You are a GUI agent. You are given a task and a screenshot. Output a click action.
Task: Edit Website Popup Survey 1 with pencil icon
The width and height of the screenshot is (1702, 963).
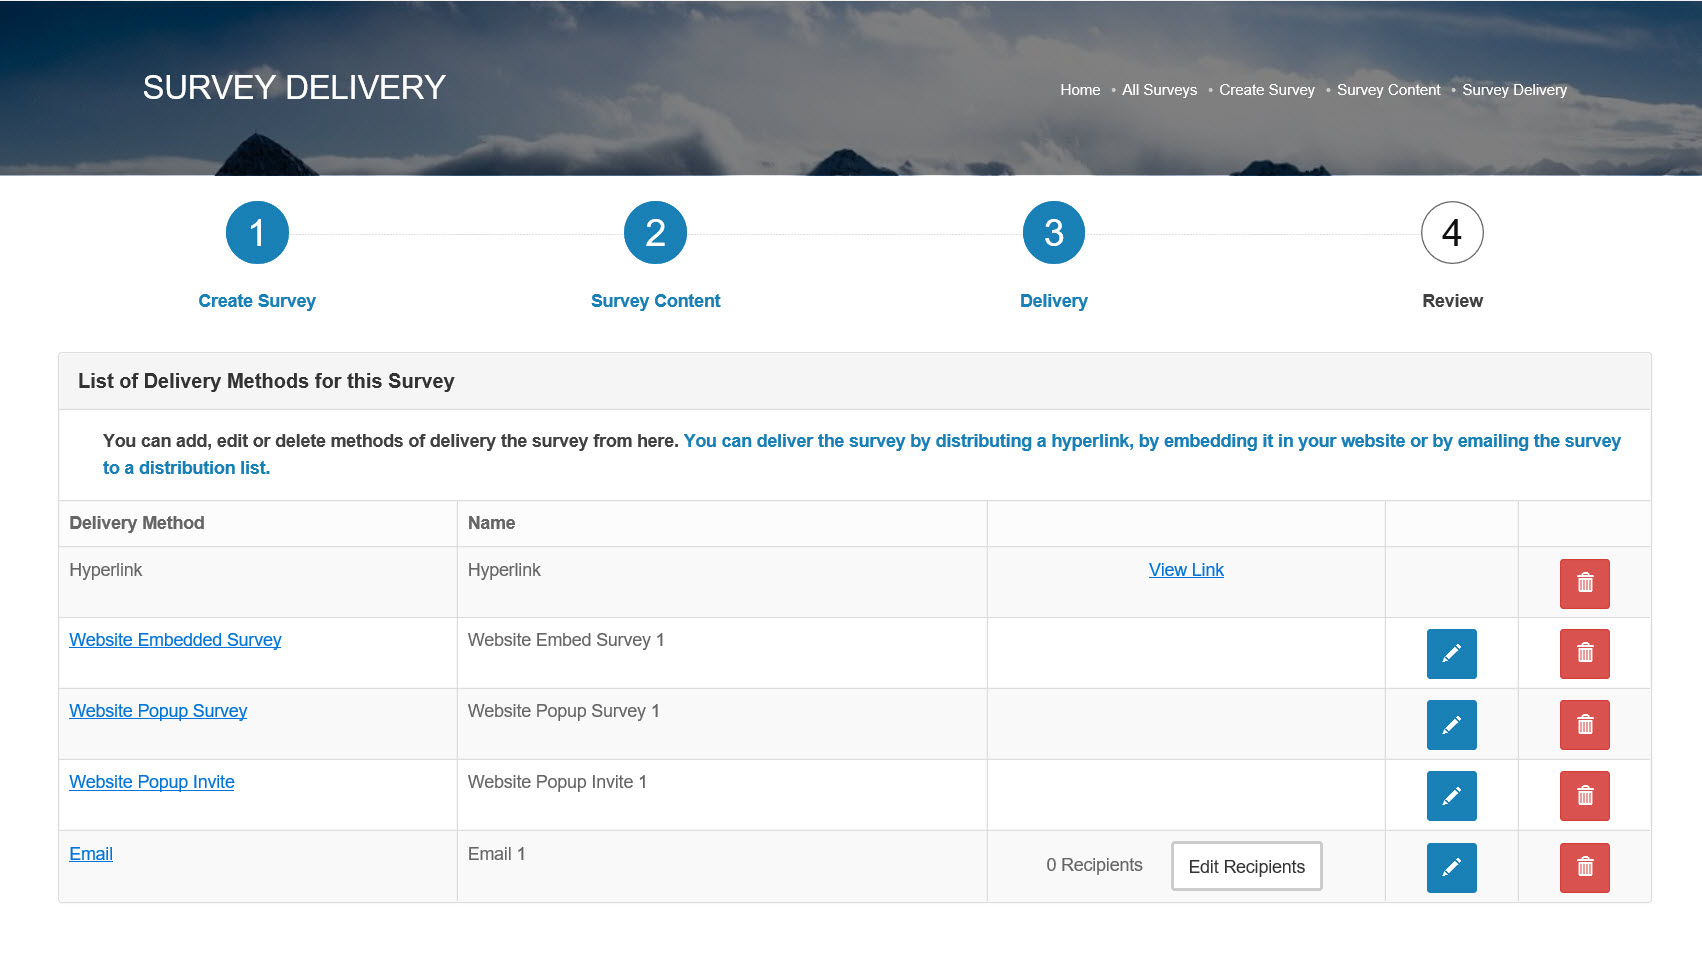1451,725
